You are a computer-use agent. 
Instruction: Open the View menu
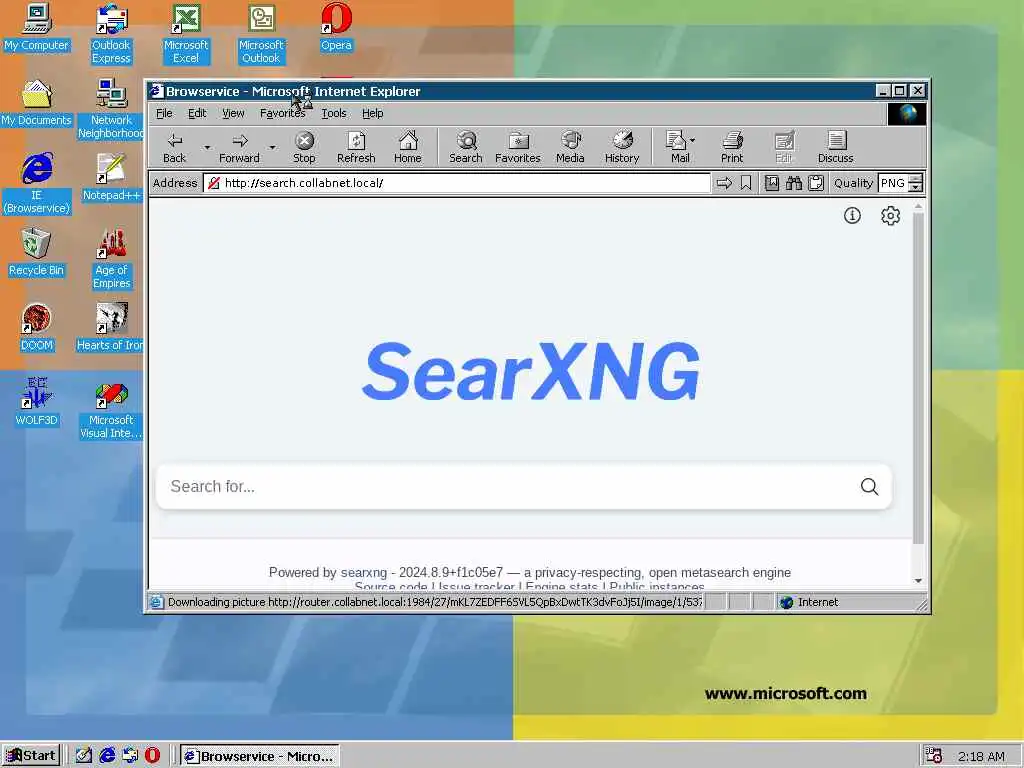pos(233,114)
